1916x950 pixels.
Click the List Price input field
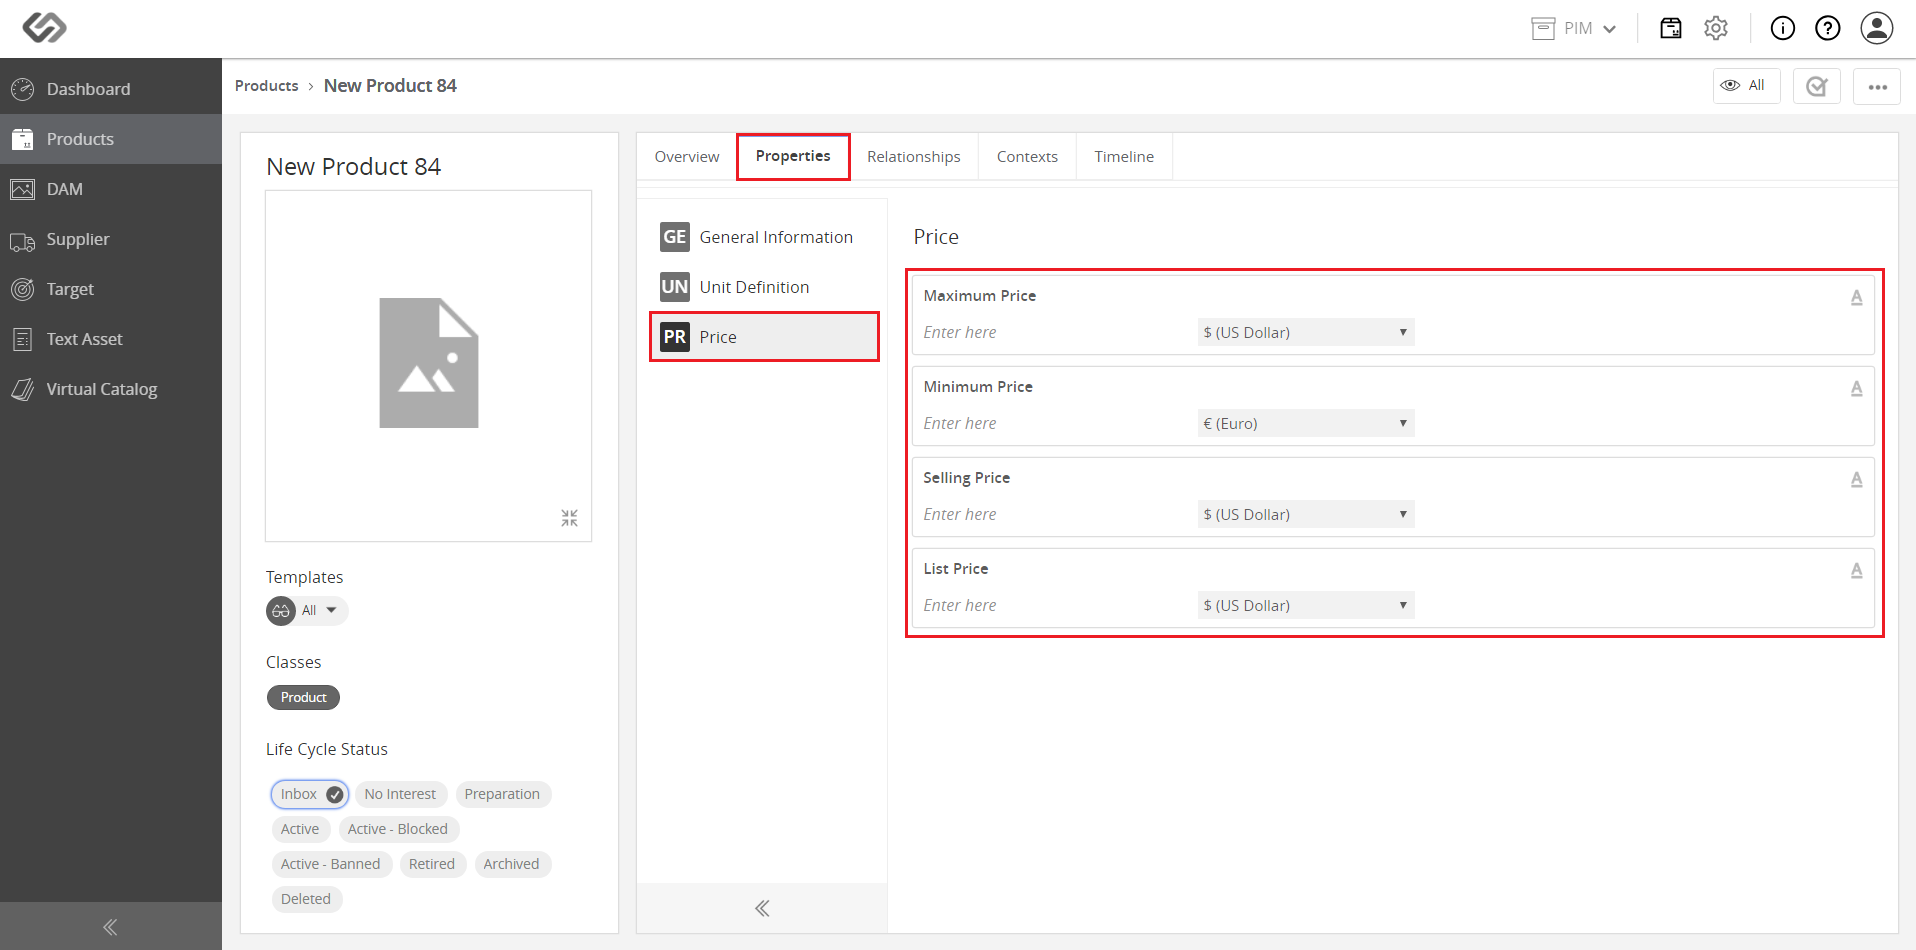(x=1055, y=605)
